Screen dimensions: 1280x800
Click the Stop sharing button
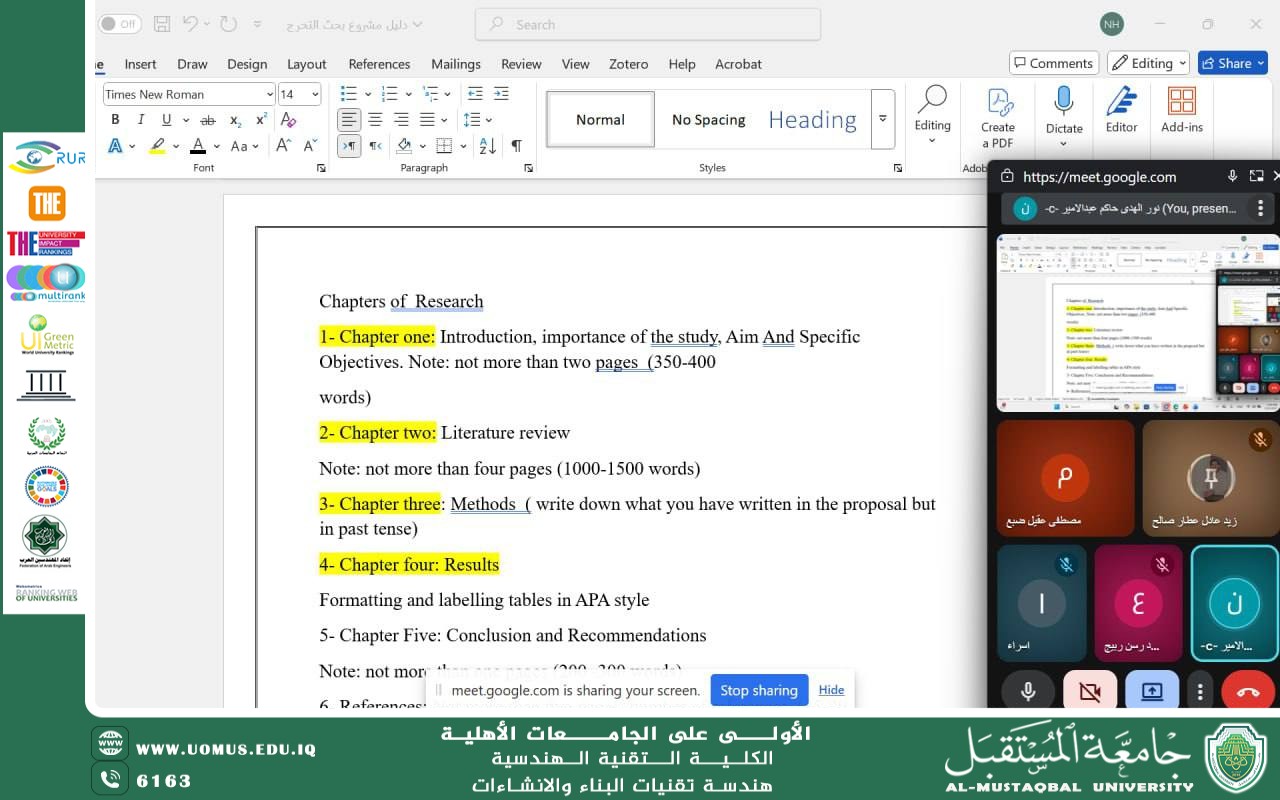point(758,690)
